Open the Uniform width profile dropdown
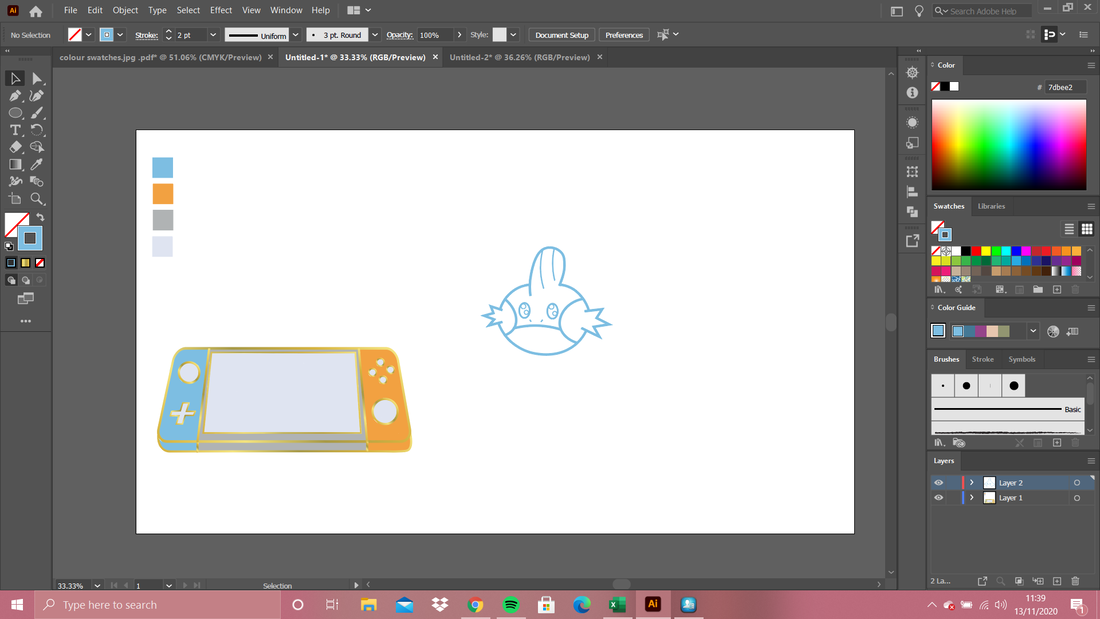The width and height of the screenshot is (1100, 619). (x=295, y=35)
